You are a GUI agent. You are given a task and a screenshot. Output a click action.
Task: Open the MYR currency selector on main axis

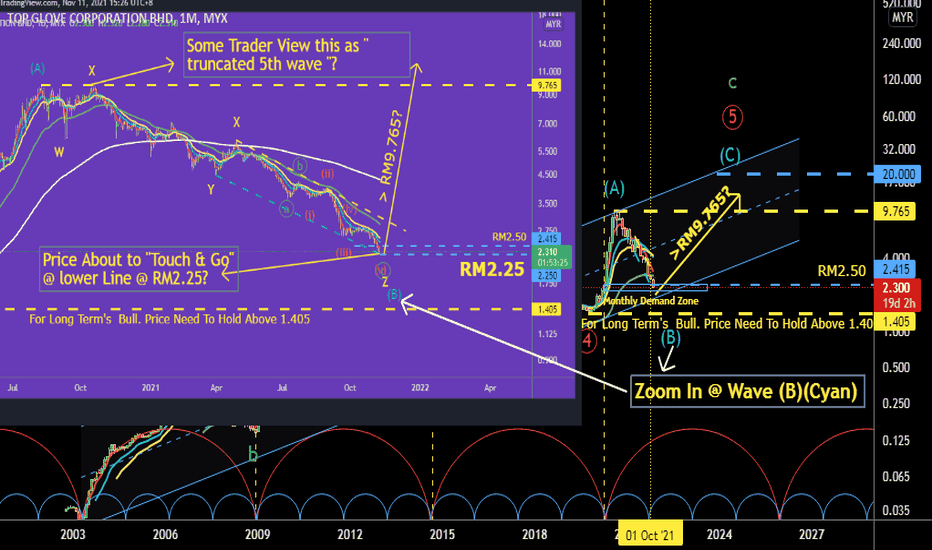[x=902, y=18]
